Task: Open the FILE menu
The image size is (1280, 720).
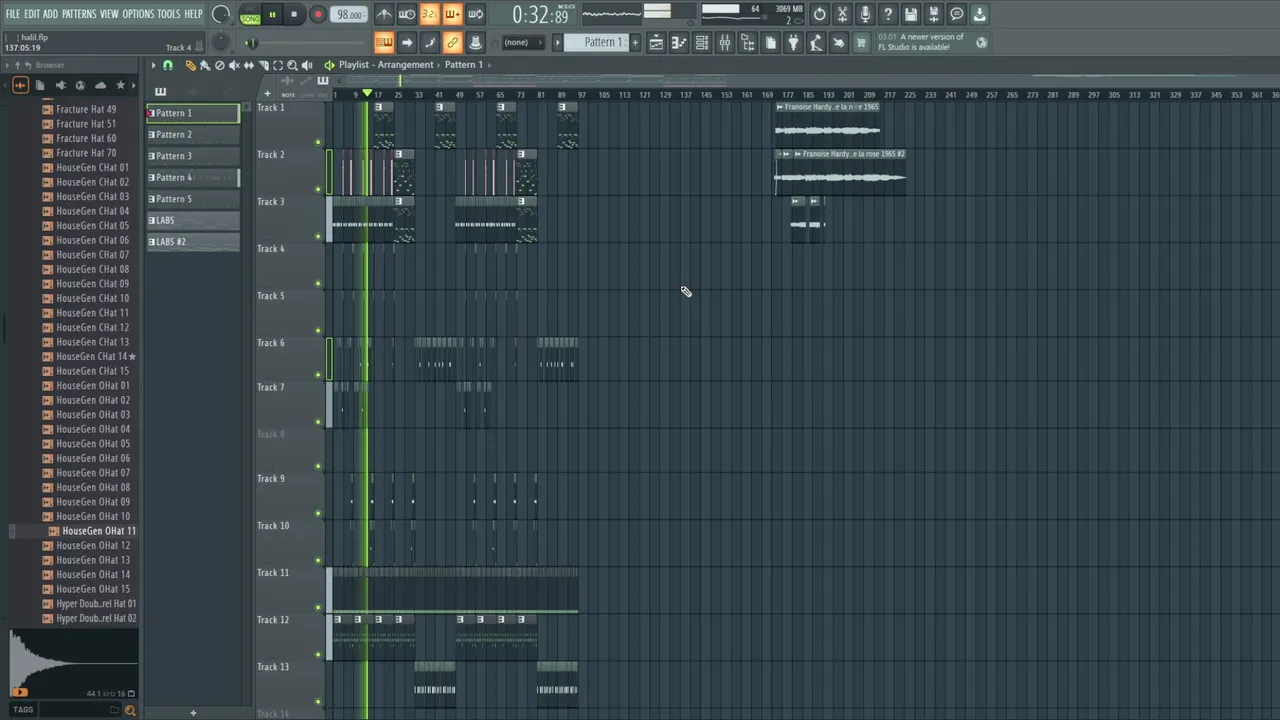Action: [13, 14]
